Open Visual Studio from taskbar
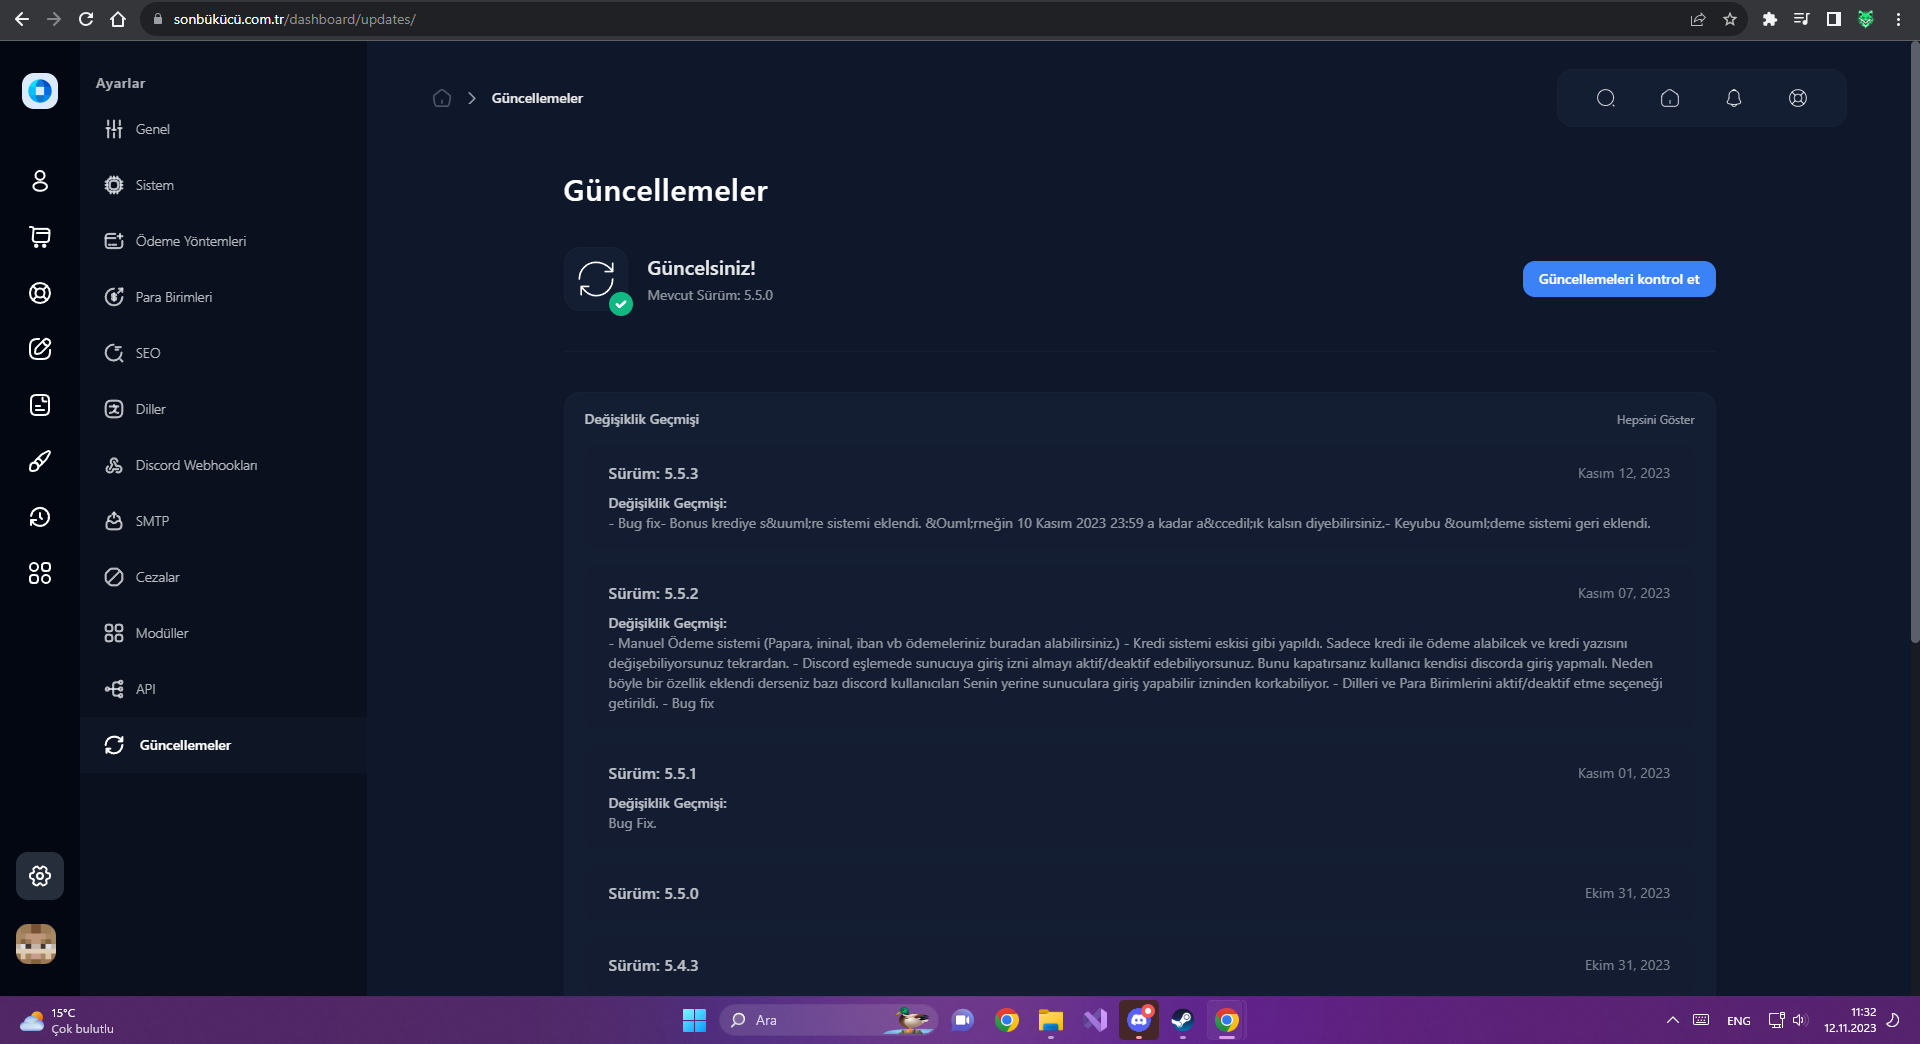The image size is (1920, 1044). [x=1095, y=1020]
